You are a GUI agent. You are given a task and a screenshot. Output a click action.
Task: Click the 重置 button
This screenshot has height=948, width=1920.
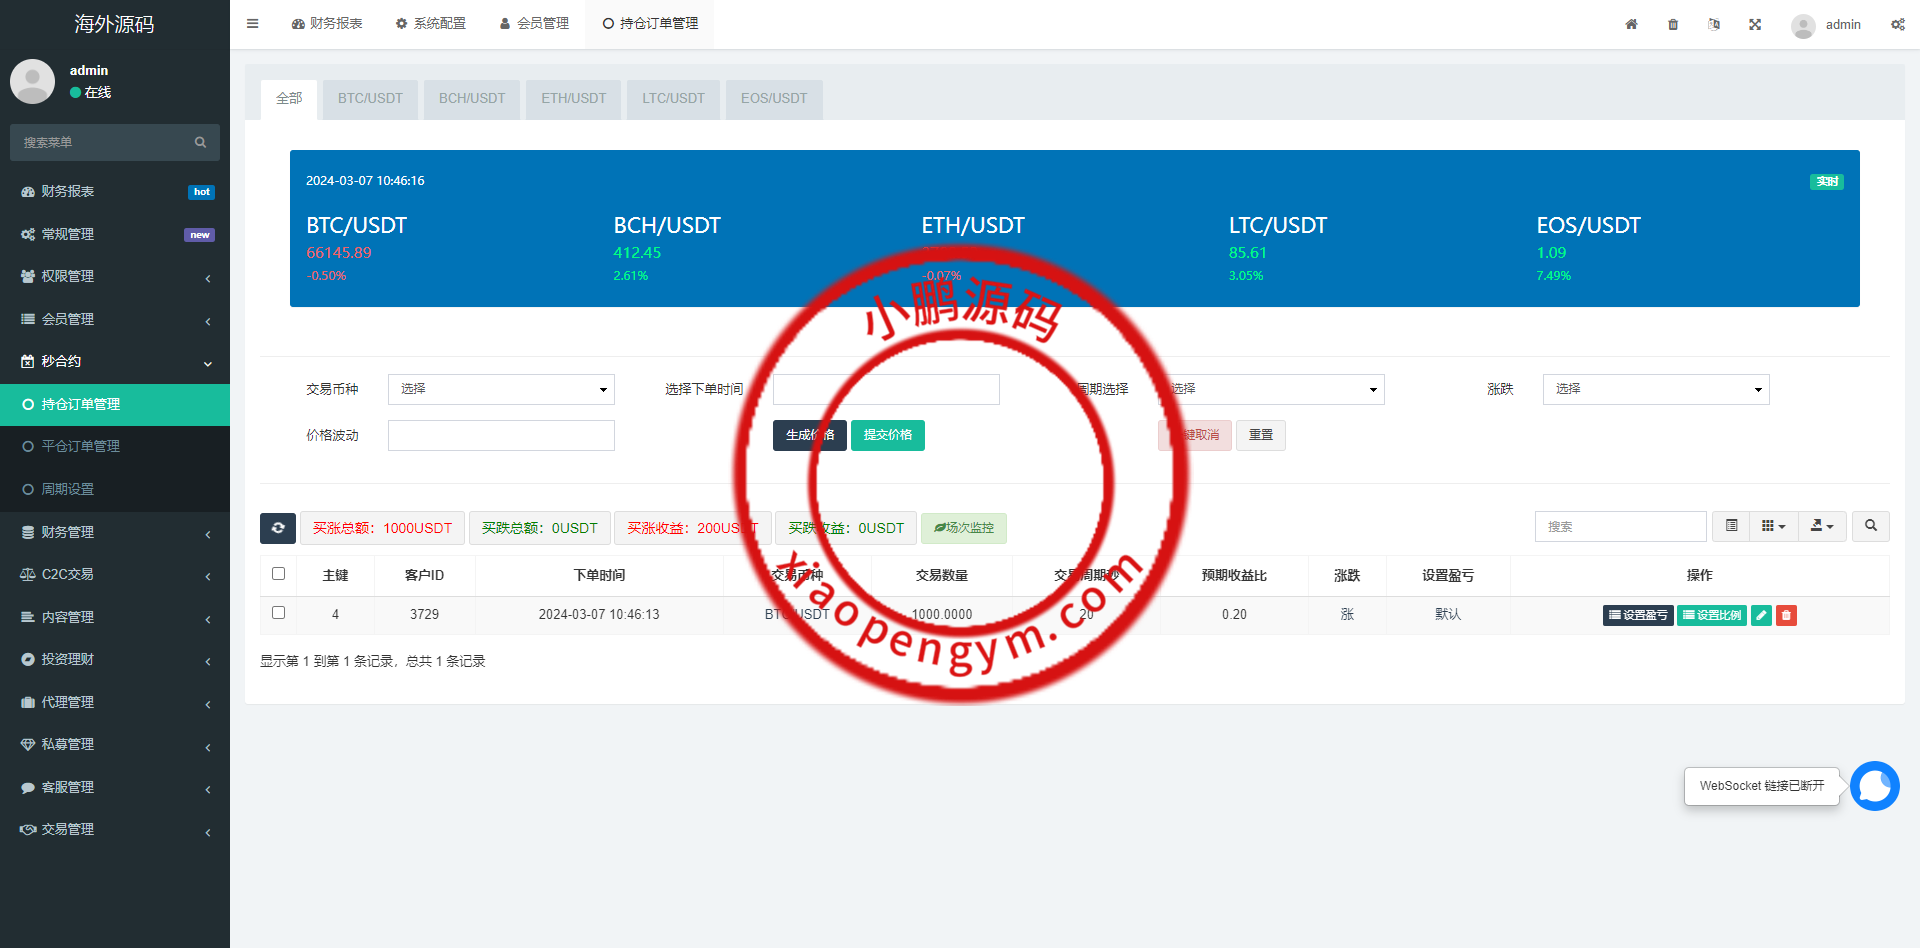(1260, 435)
